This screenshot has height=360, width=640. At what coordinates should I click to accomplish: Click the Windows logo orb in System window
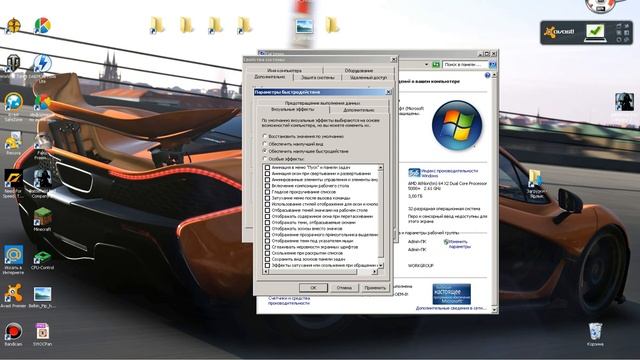coord(457,125)
